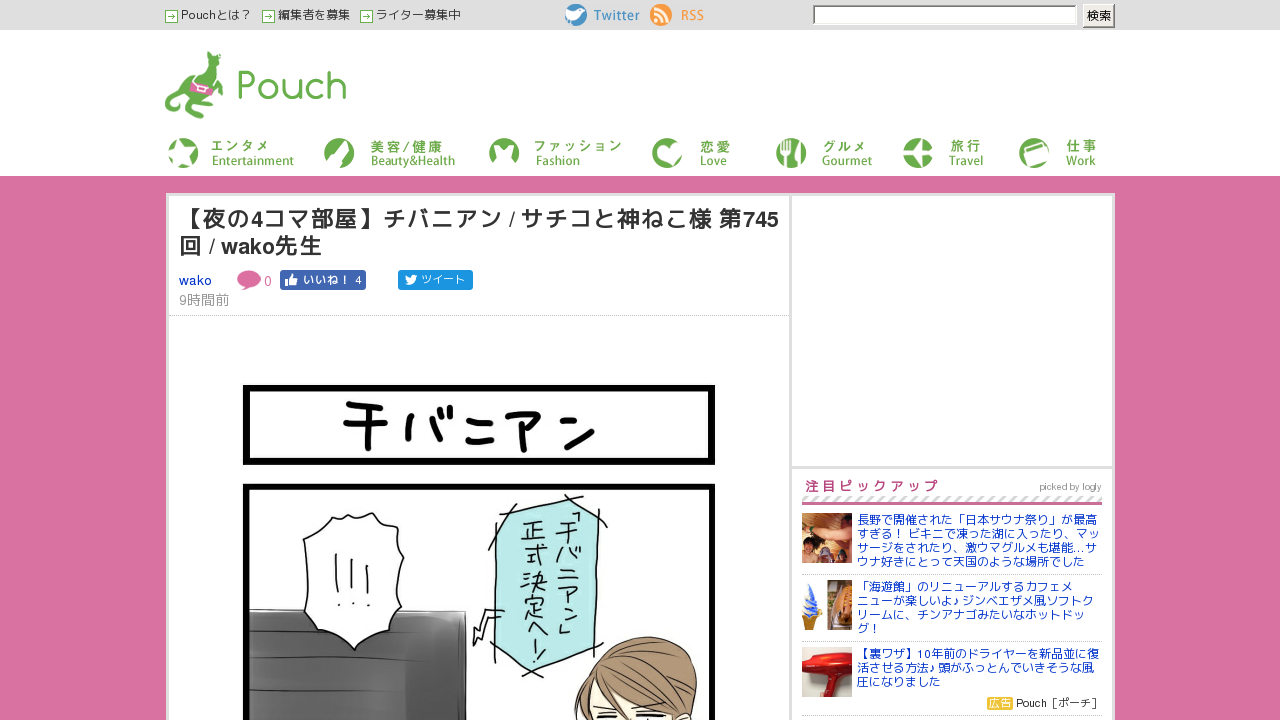The height and width of the screenshot is (720, 1280).
Task: Click the Fashion shirt icon
Action: point(504,153)
